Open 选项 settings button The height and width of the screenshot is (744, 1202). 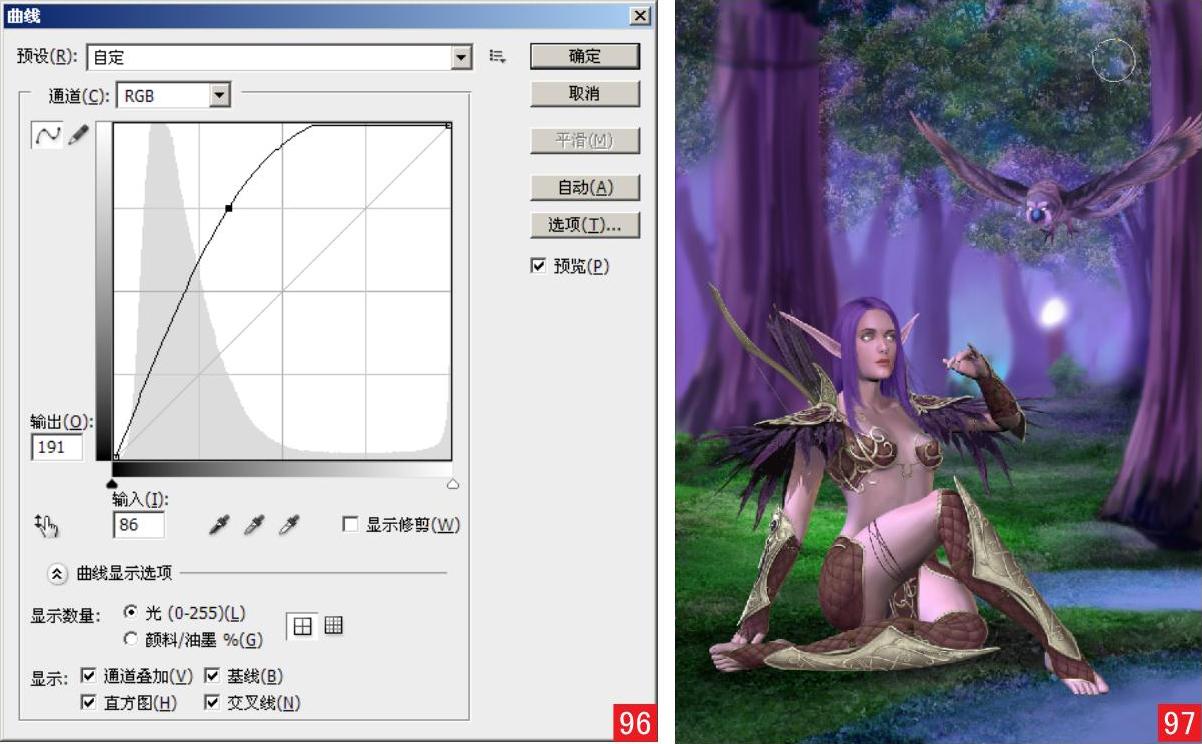point(584,225)
